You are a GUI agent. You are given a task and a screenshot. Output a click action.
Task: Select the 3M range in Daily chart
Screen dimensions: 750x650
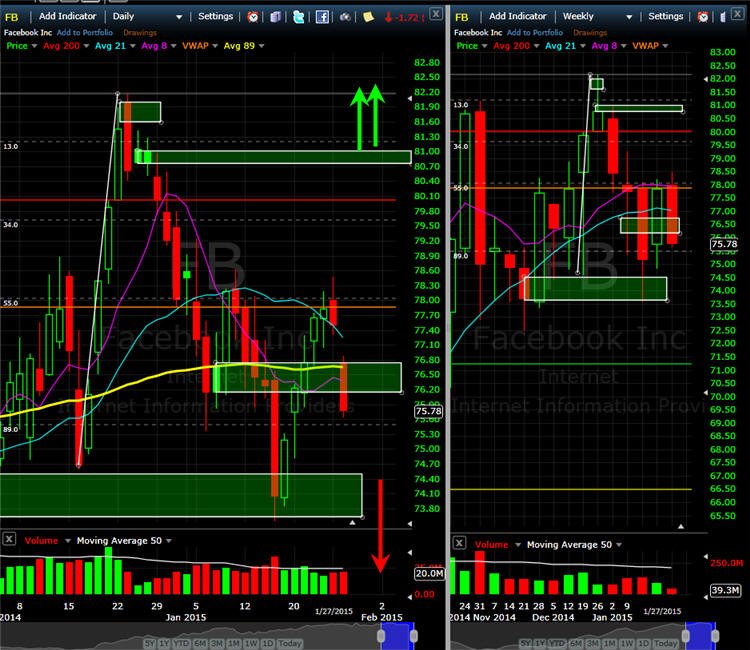click(217, 643)
